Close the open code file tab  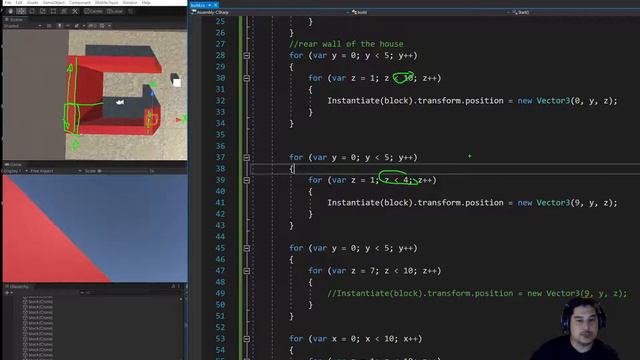216,5
